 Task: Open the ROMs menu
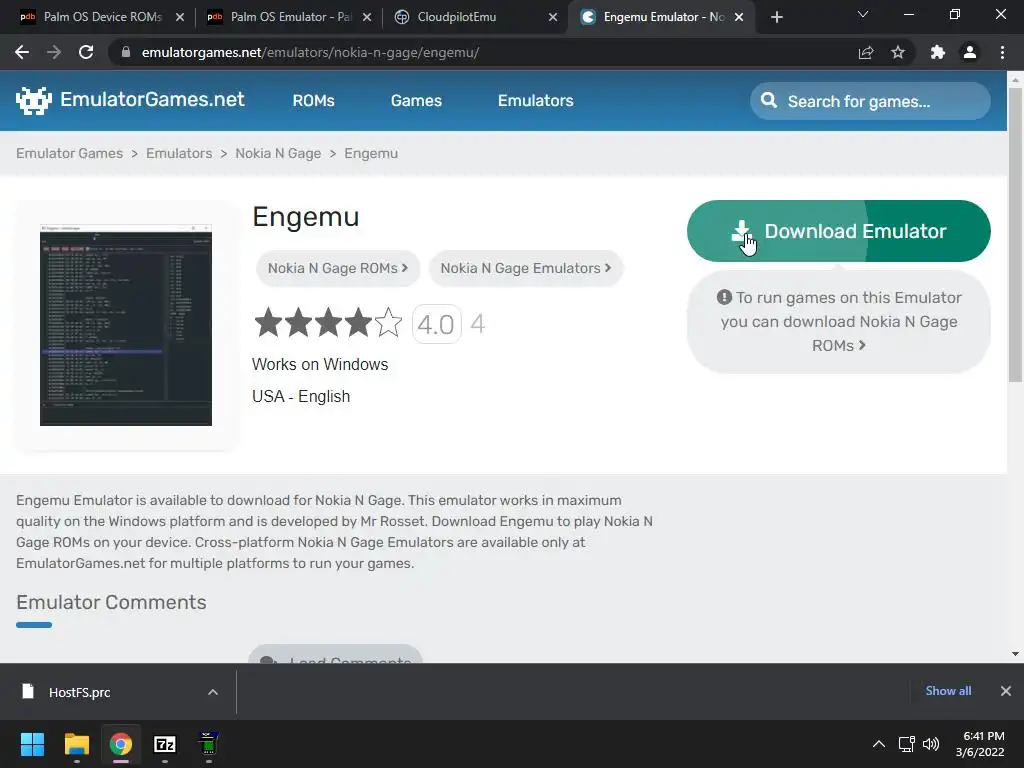(313, 101)
